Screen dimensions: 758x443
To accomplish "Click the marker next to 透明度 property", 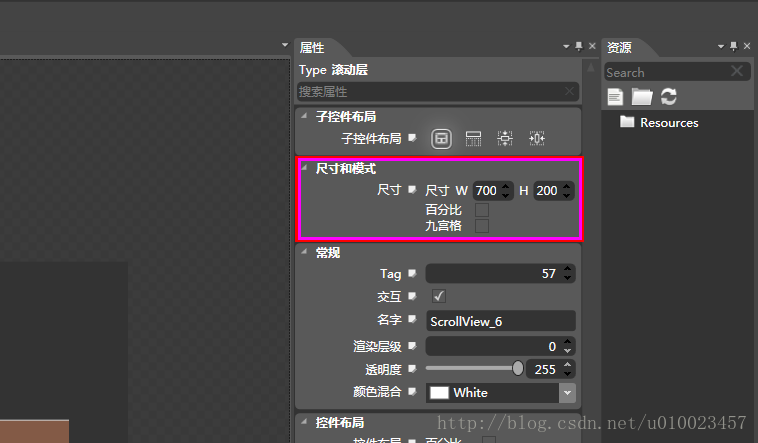I will tap(412, 369).
